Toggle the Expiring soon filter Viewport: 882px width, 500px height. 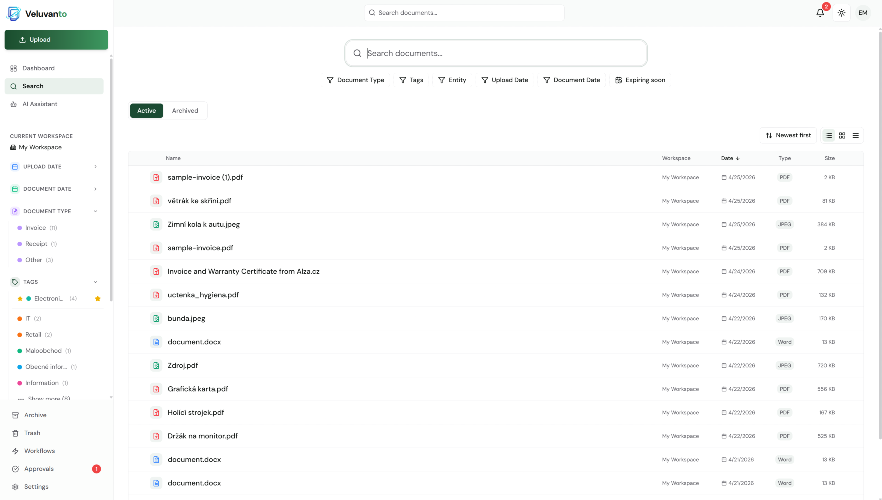tap(640, 80)
